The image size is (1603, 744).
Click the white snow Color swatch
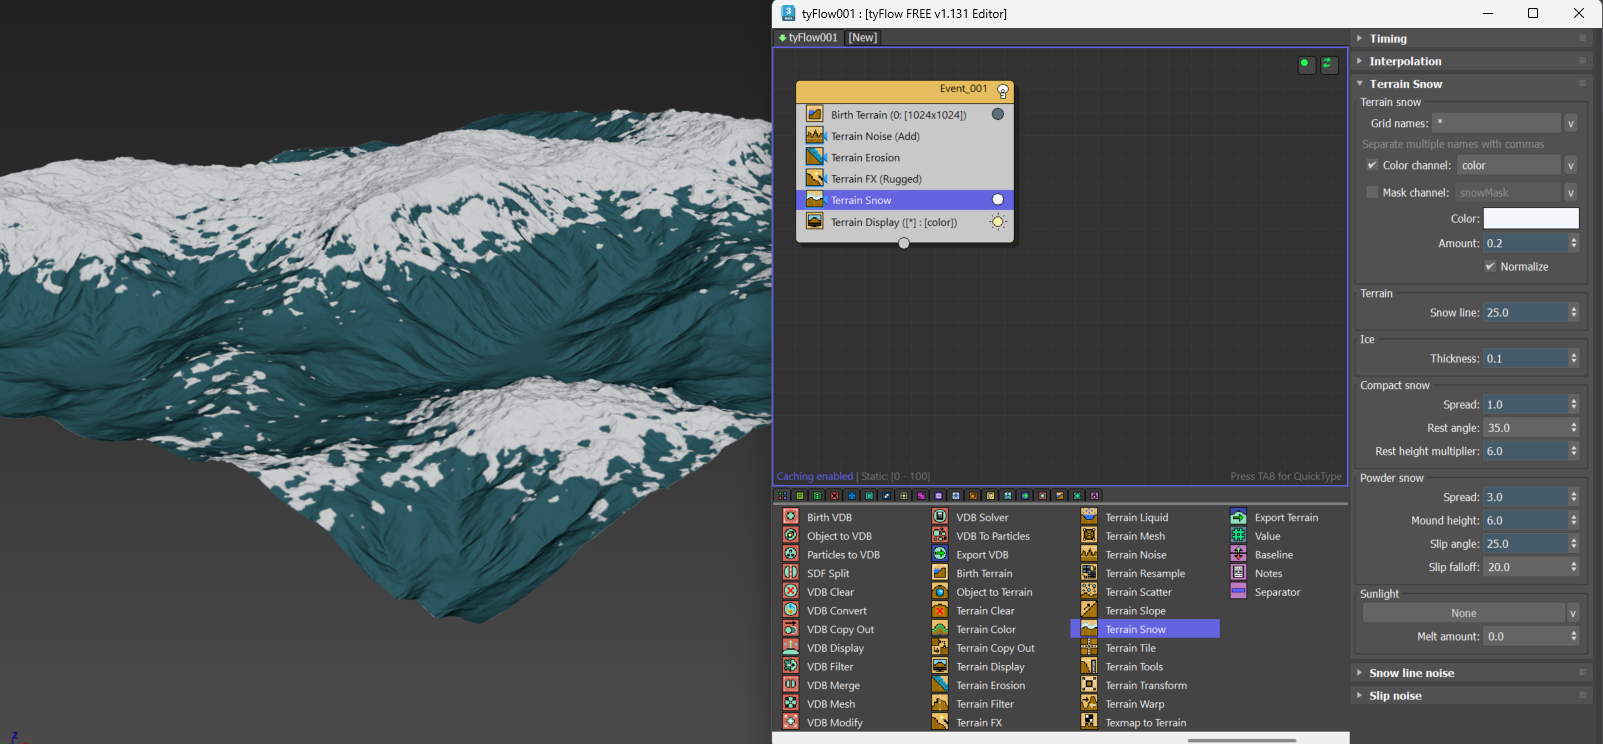(x=1530, y=218)
